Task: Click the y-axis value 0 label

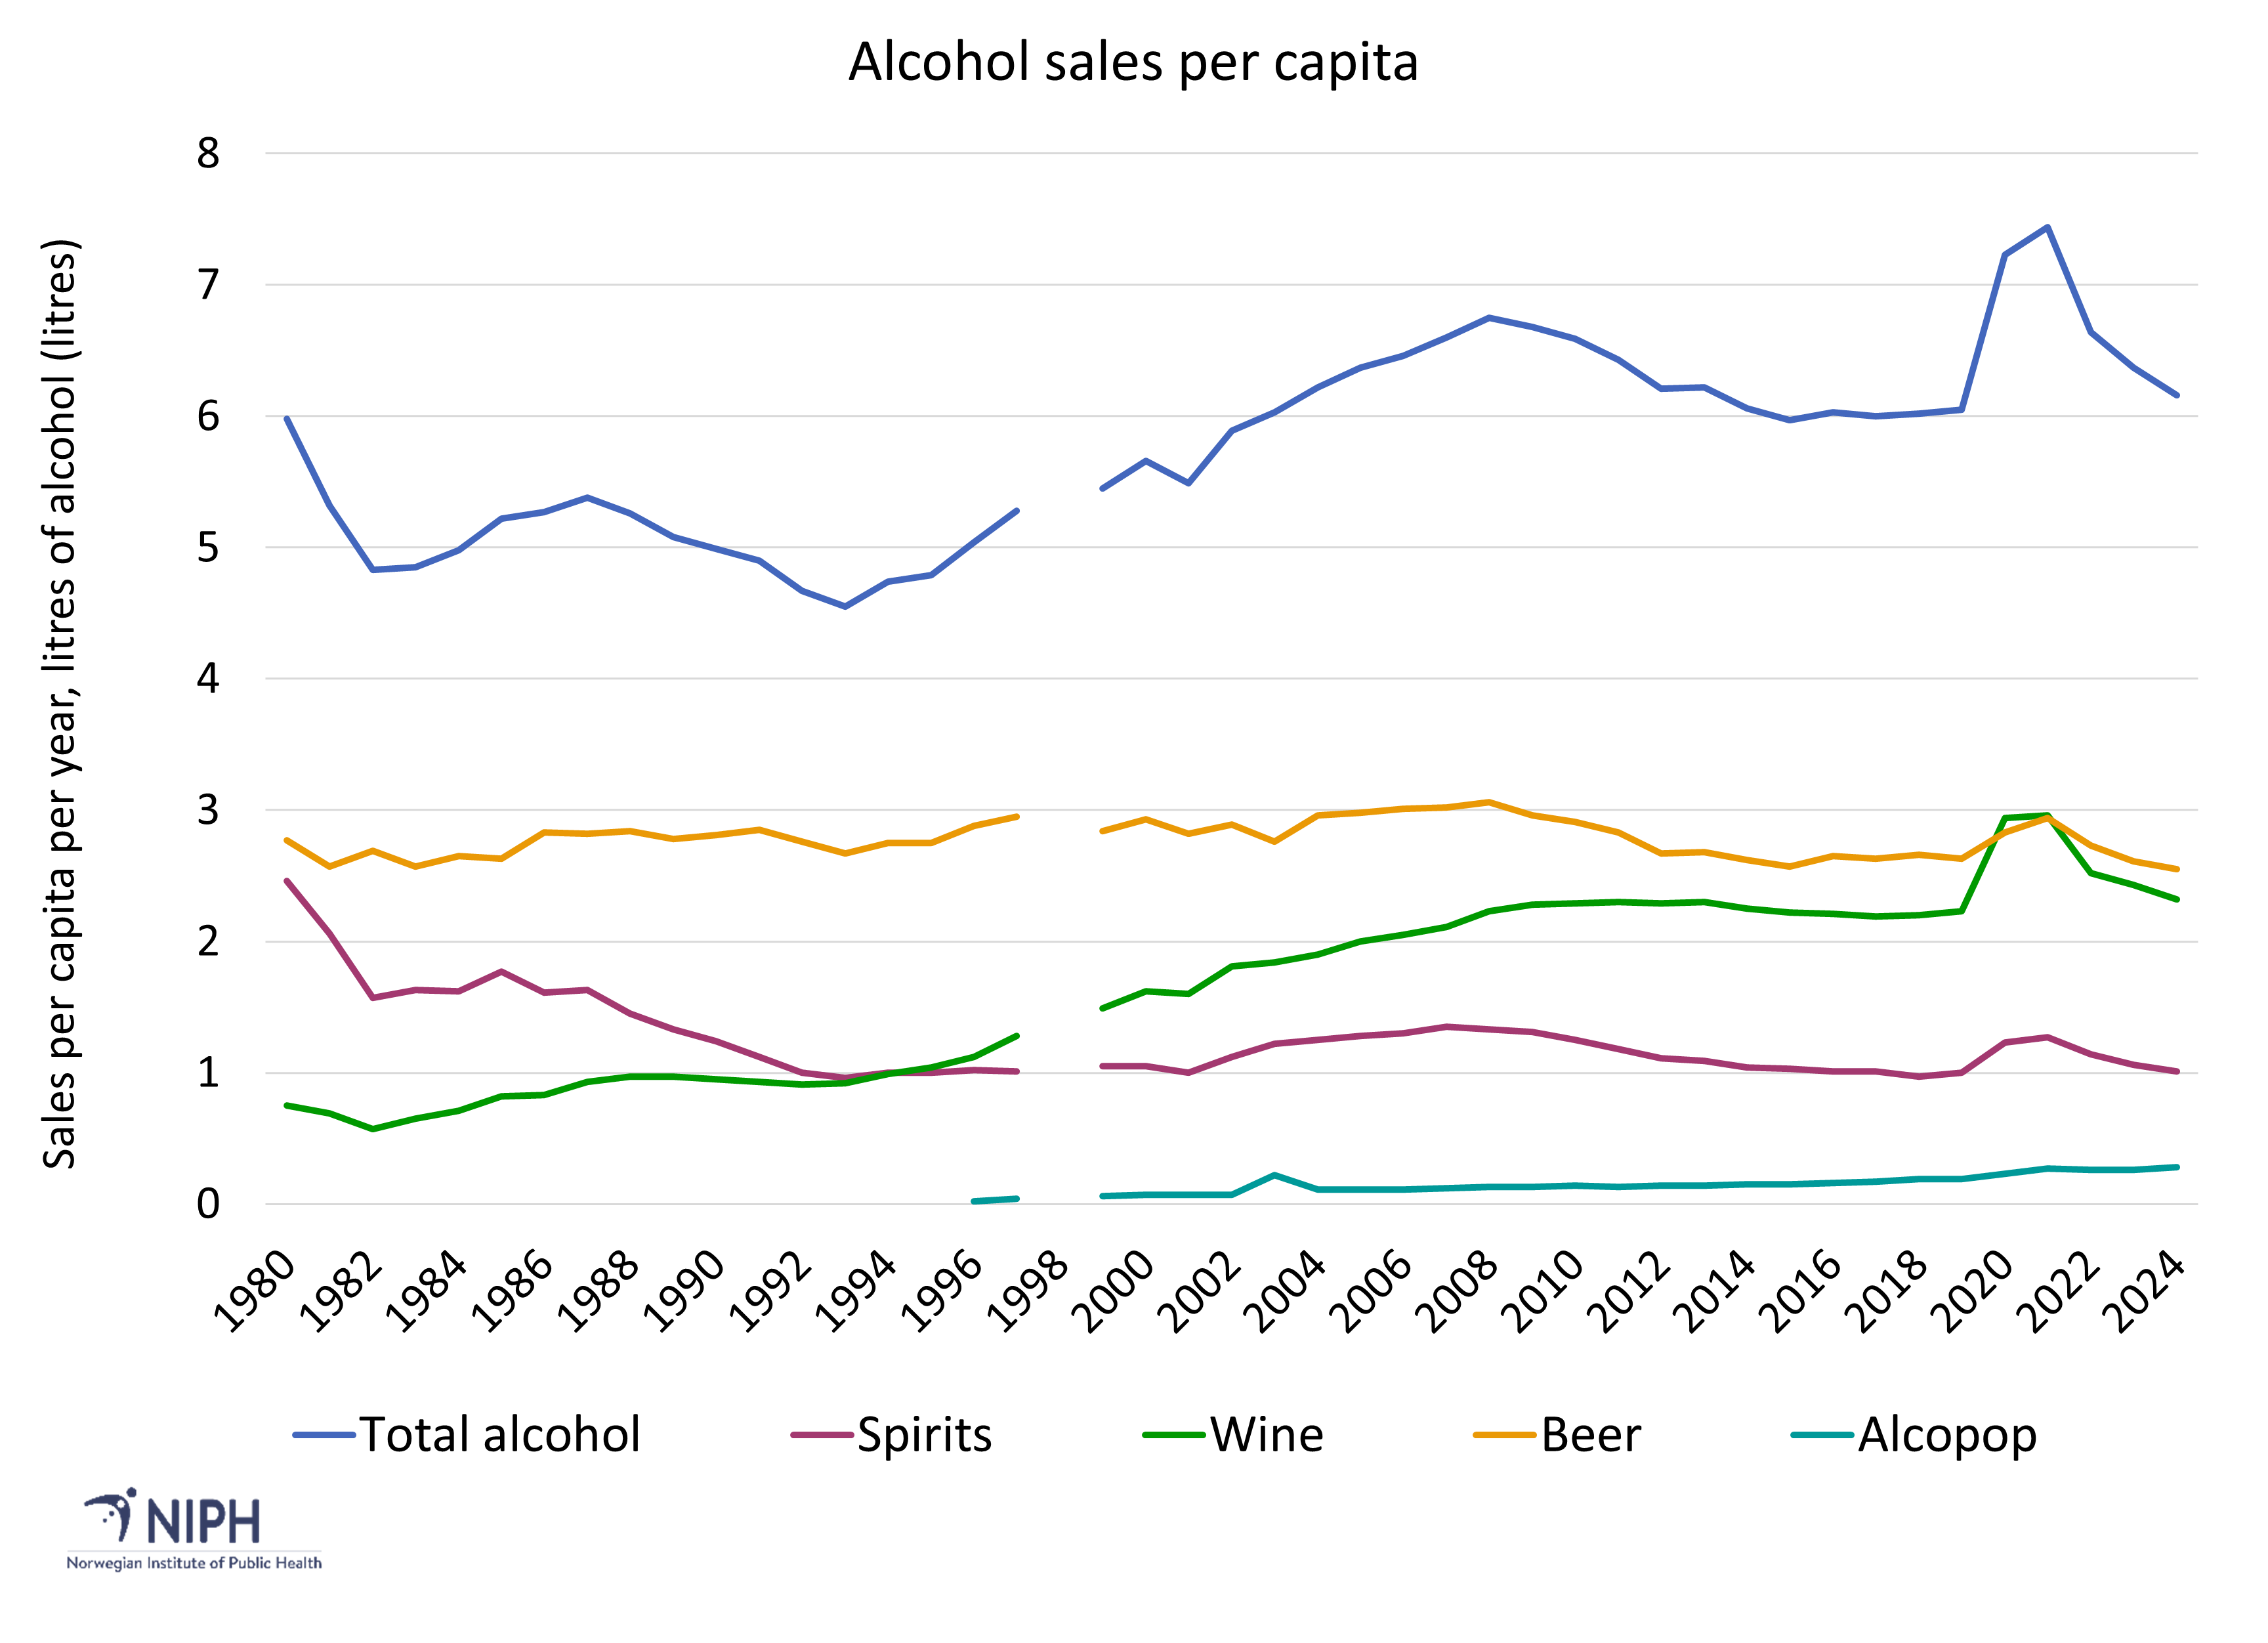Action: click(208, 1205)
